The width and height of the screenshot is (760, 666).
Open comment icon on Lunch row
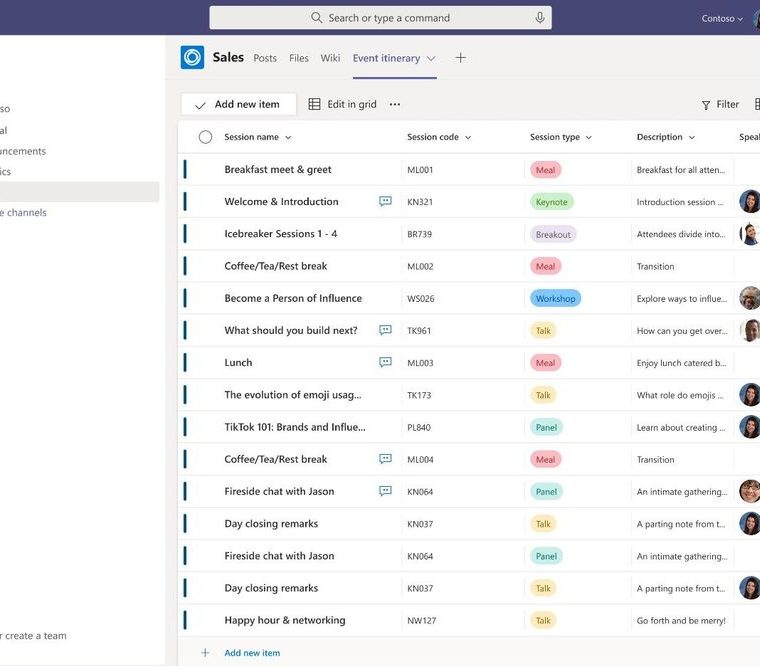(x=385, y=363)
